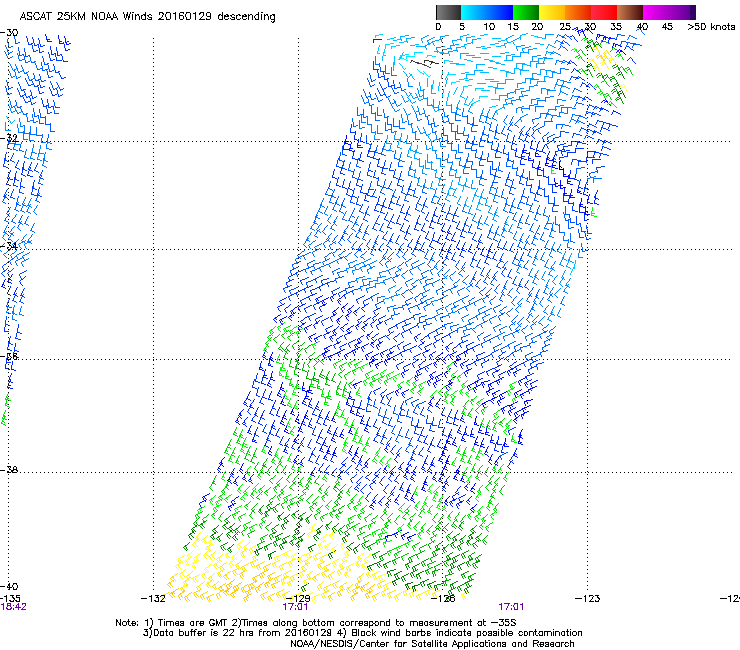Click the "17:01" time stamp below -129
Image resolution: width=740 pixels, height=650 pixels.
tap(295, 607)
